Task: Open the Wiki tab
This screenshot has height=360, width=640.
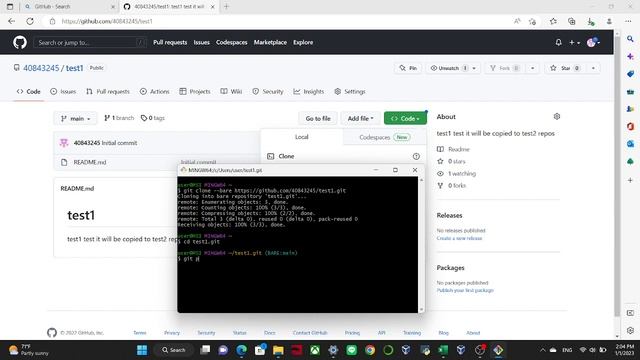Action: 231,91
